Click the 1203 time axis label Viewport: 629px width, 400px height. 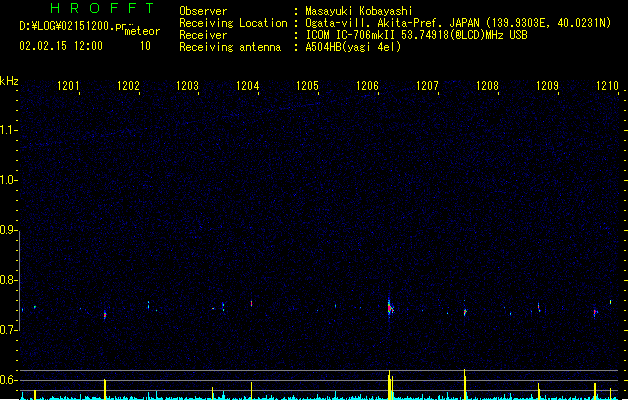[188, 86]
